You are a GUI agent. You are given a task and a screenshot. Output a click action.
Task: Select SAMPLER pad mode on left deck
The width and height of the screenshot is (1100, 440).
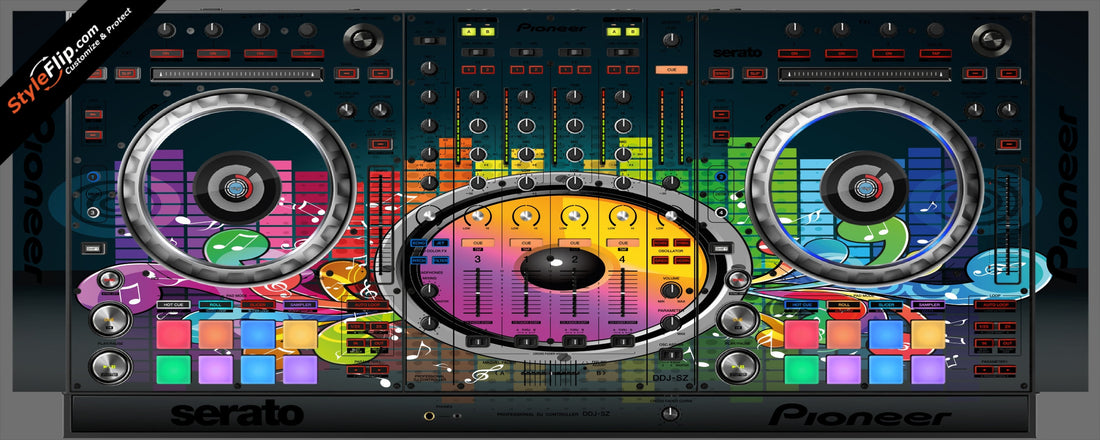300,305
